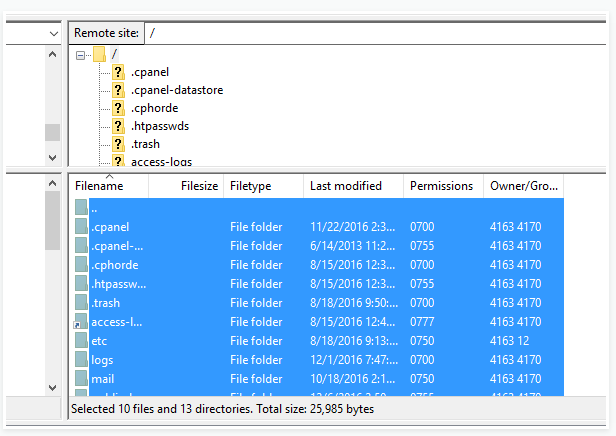Select the etc folder name in file list
The image size is (616, 436).
tap(99, 341)
